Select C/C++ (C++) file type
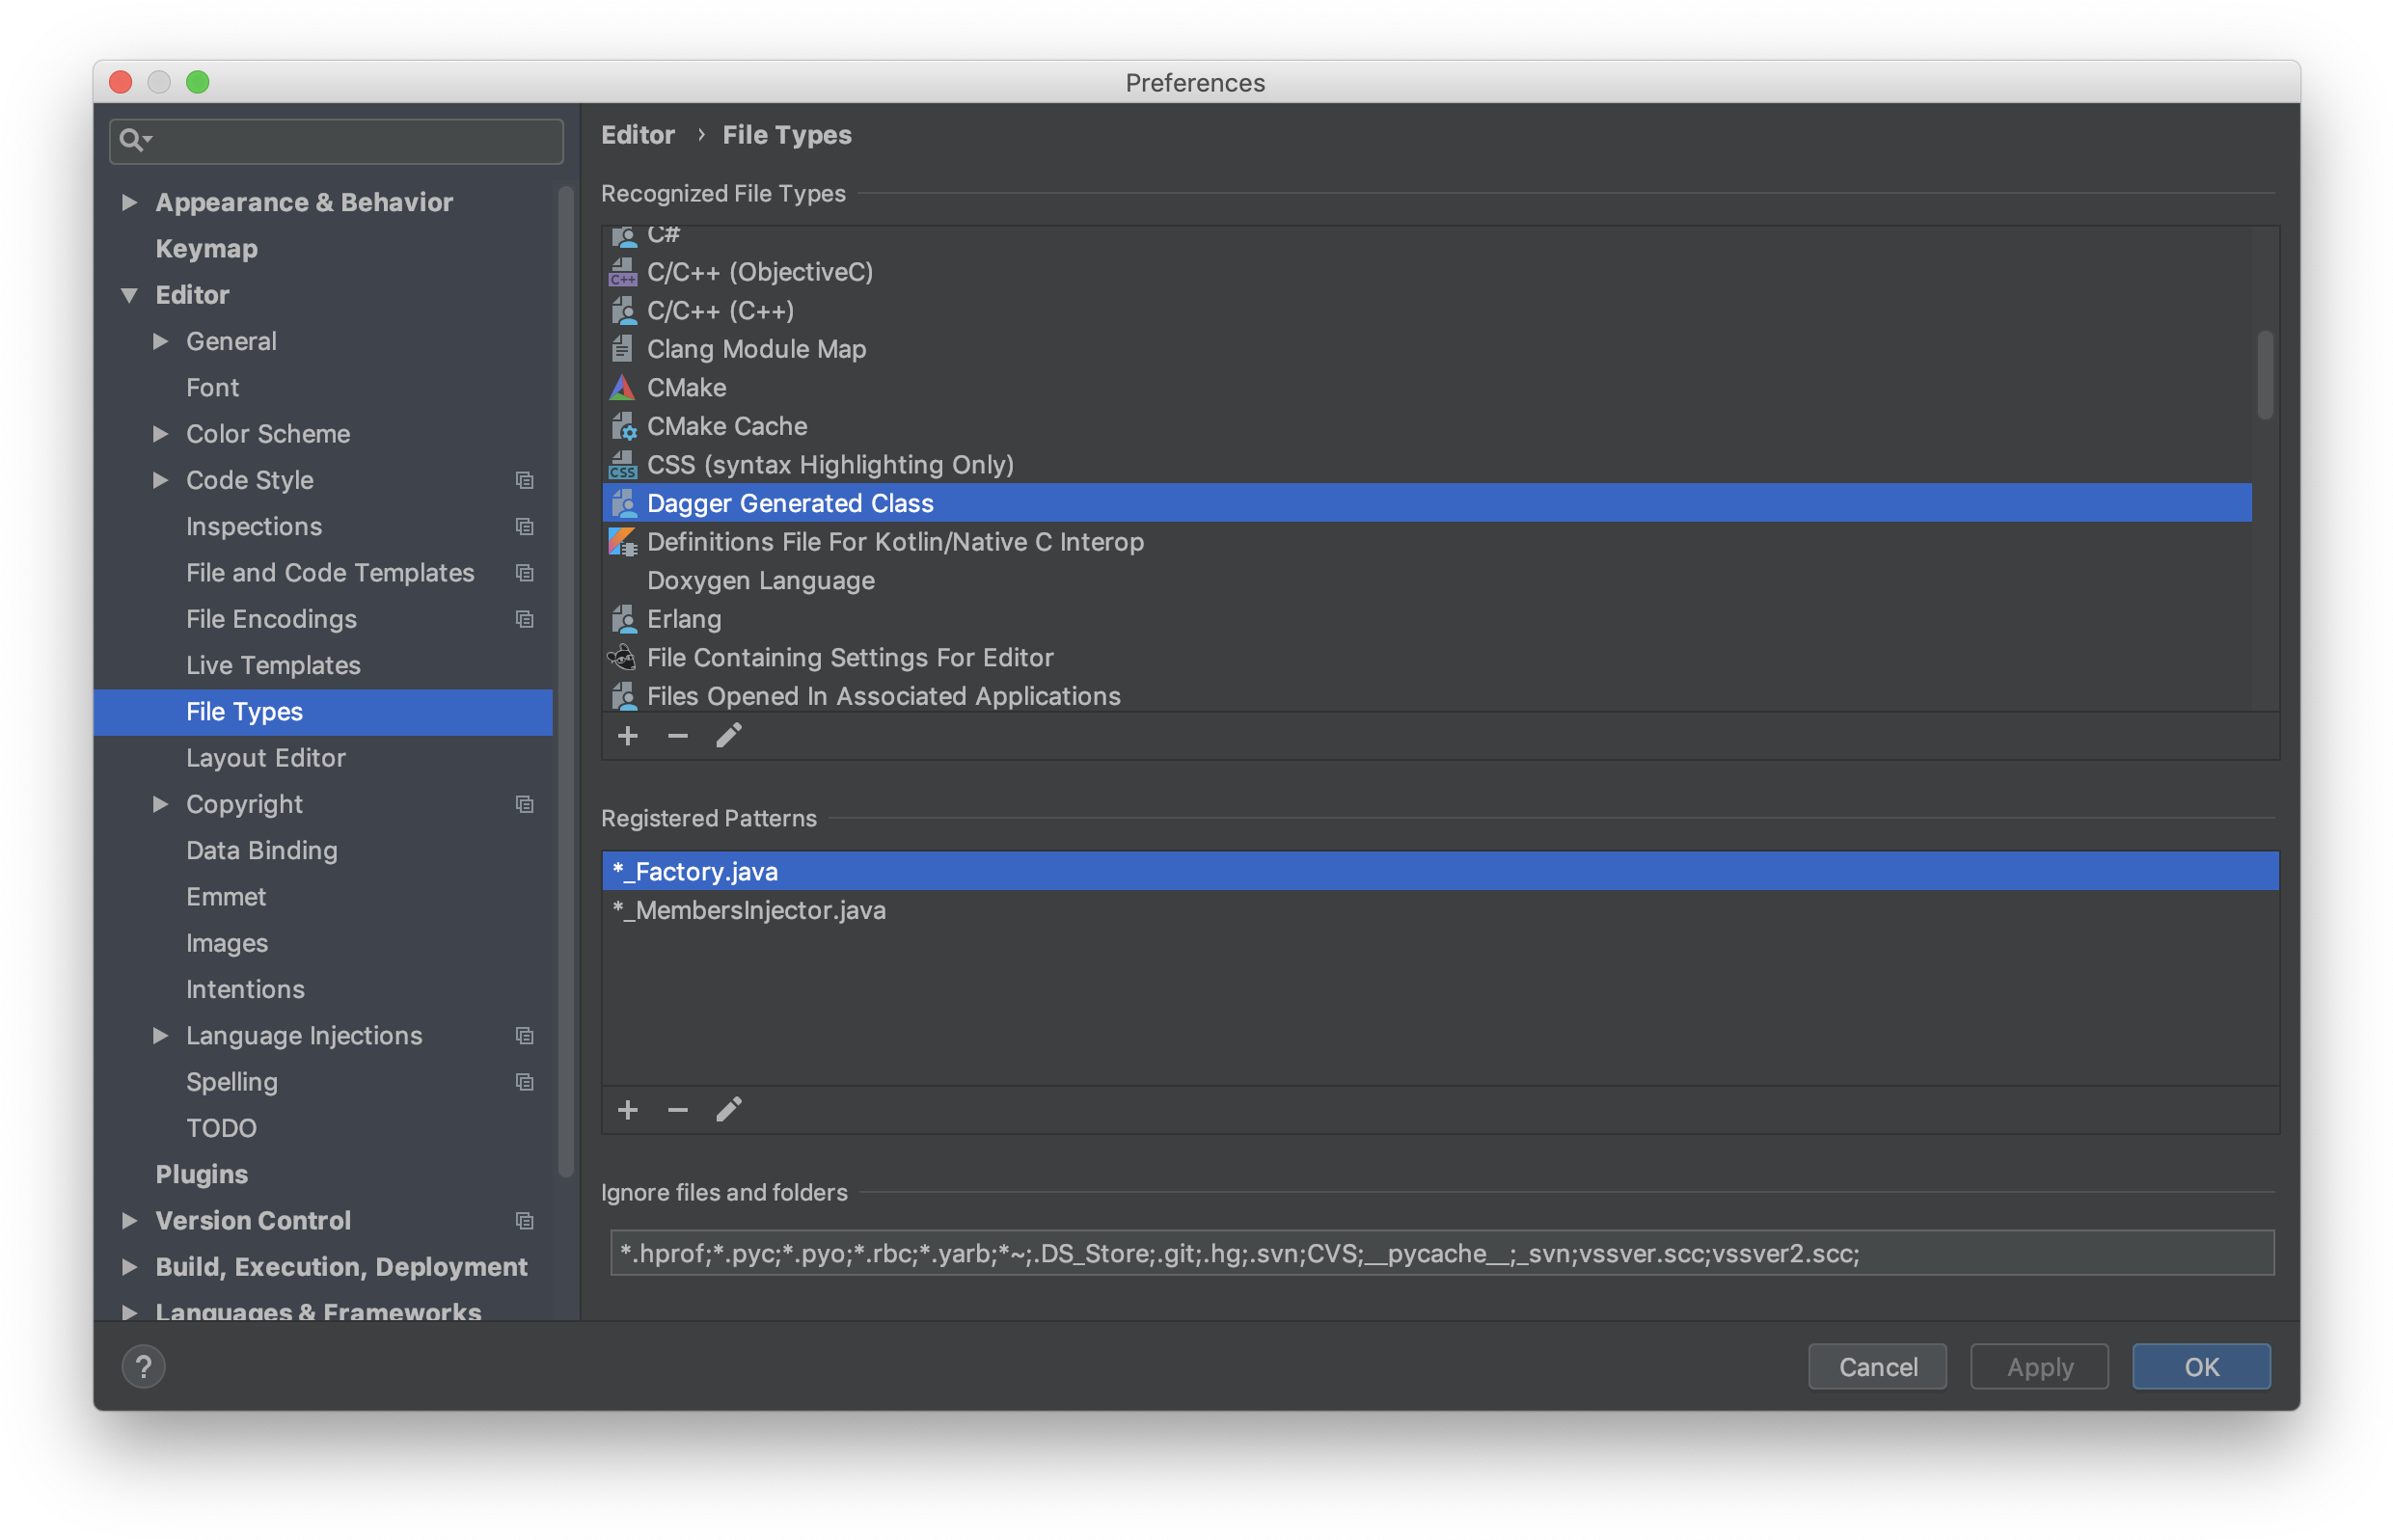2393x1540 pixels. 1427,311
